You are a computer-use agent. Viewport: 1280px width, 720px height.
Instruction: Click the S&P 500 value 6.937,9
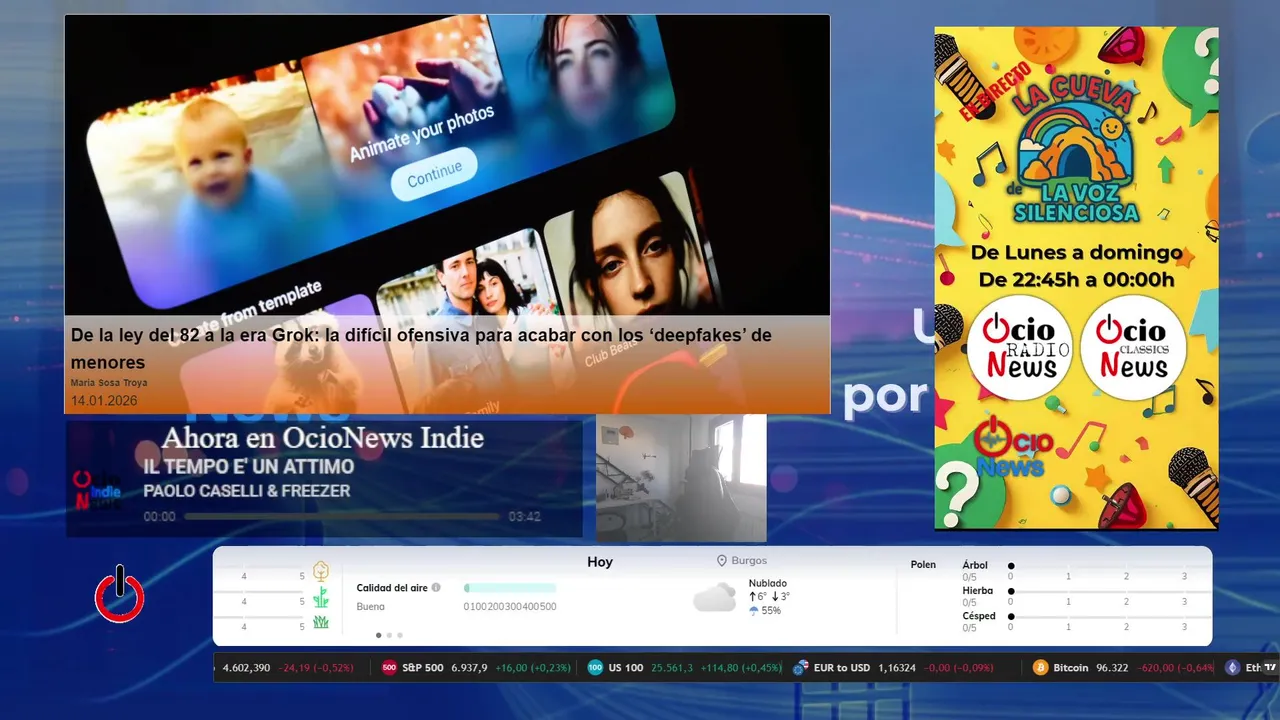pyautogui.click(x=469, y=667)
